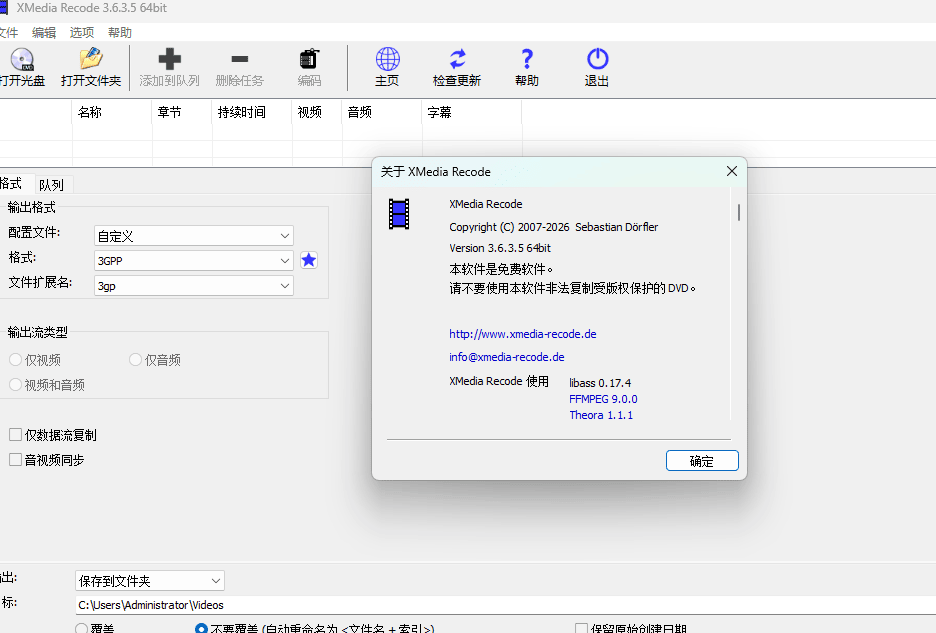Click the 音频 column header

(x=382, y=112)
